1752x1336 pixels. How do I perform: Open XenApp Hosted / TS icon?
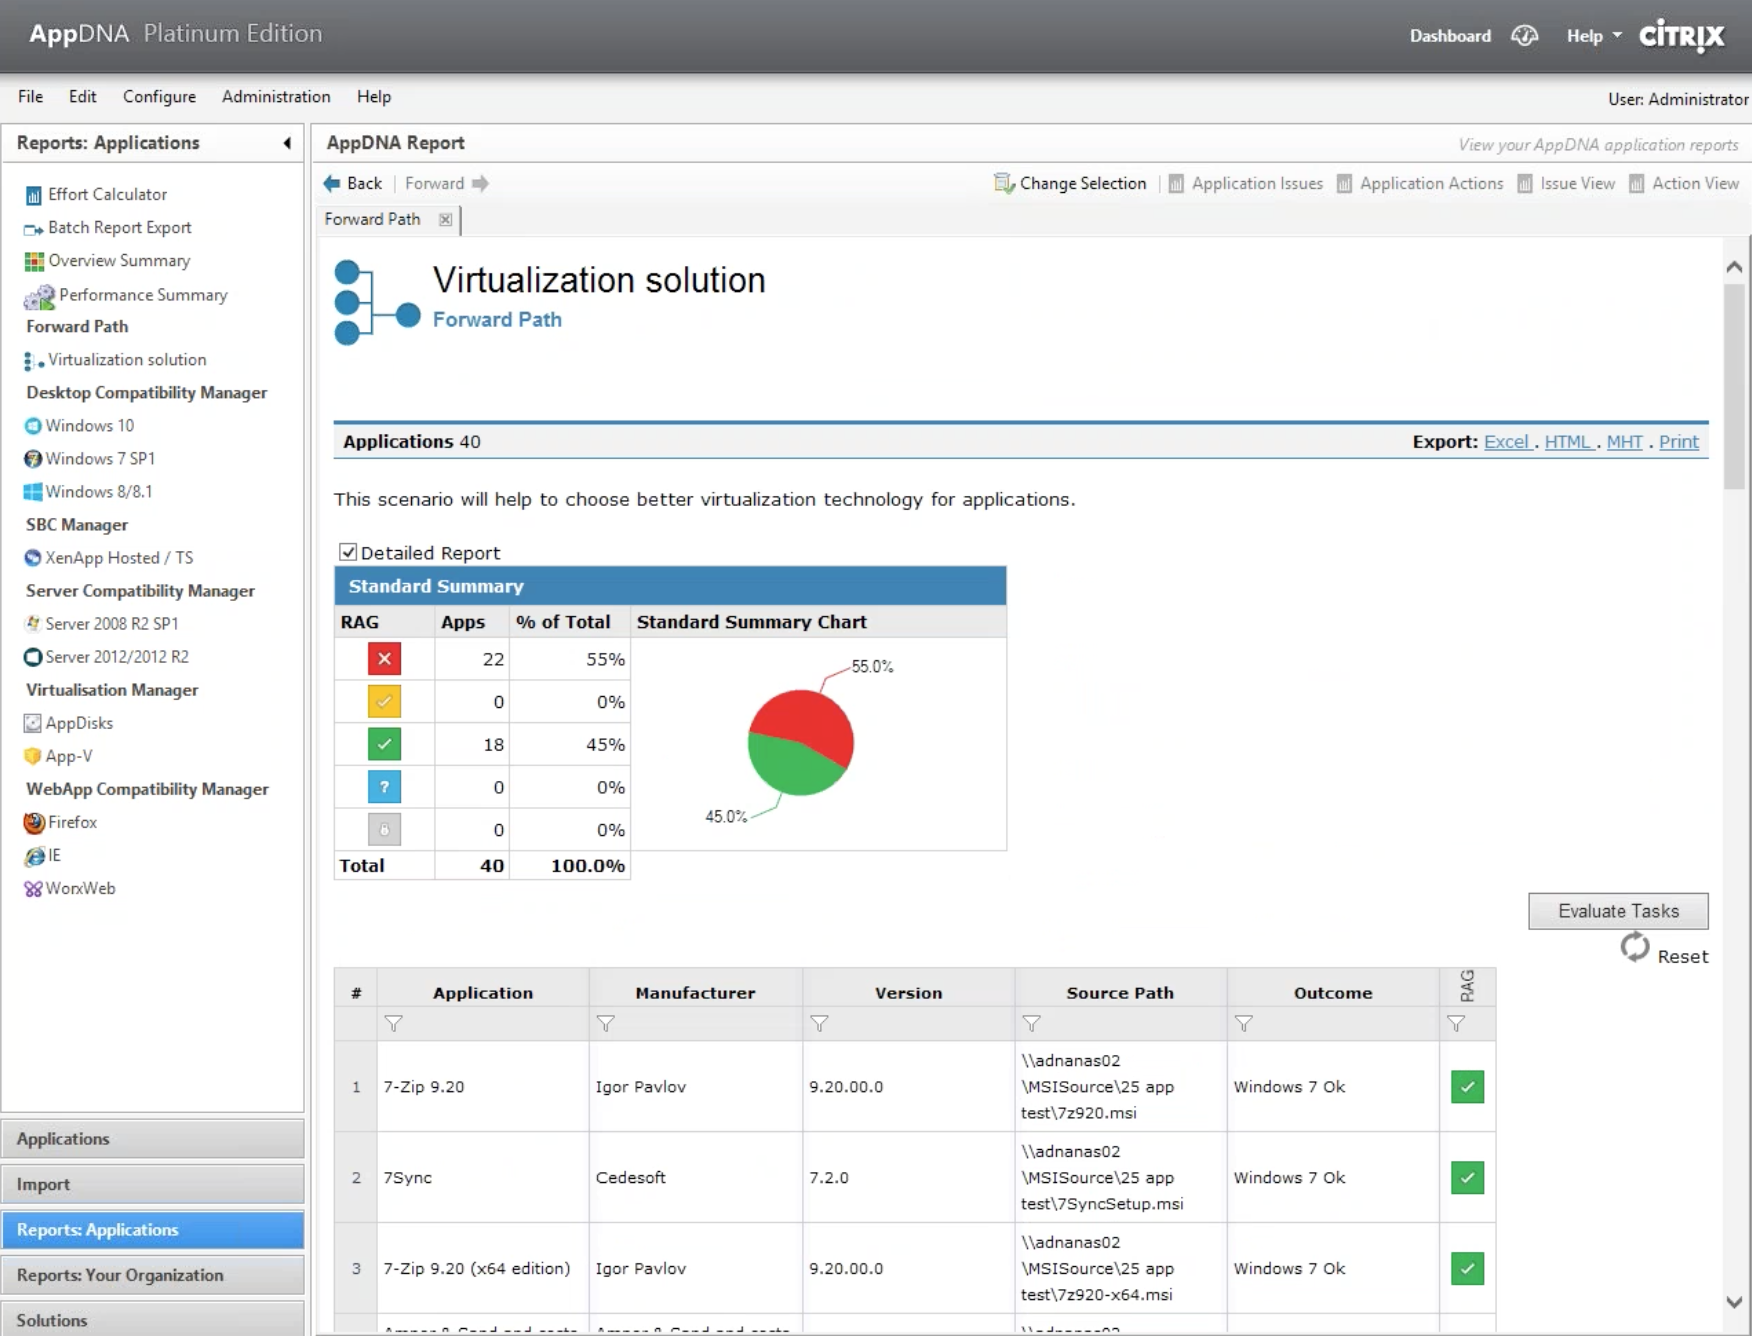[33, 558]
